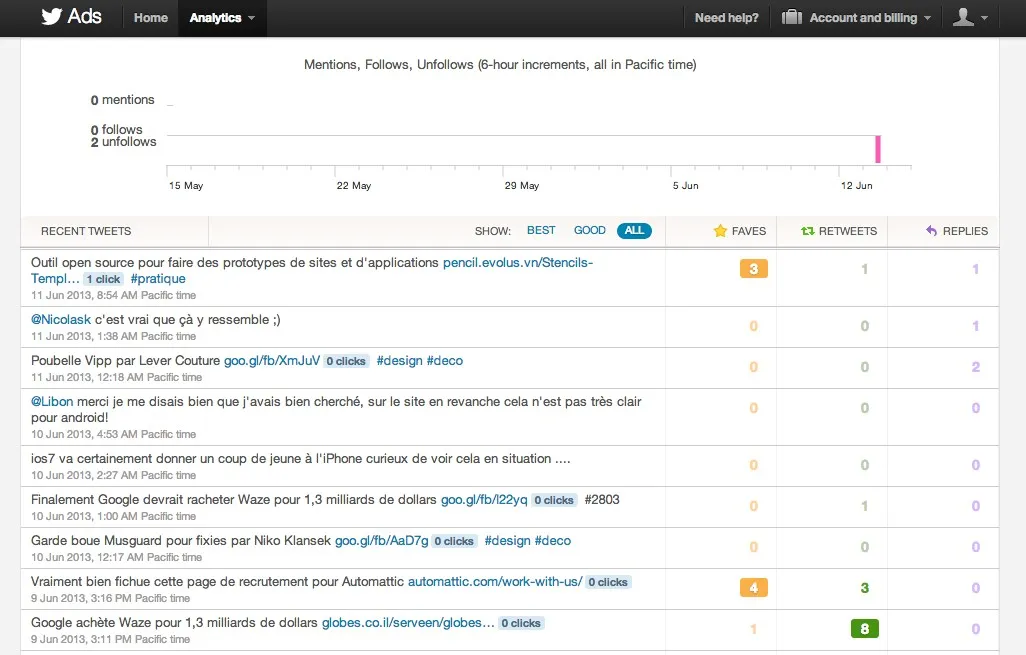The height and width of the screenshot is (655, 1026).
Task: Click the orange 4 faves badge
Action: [753, 588]
